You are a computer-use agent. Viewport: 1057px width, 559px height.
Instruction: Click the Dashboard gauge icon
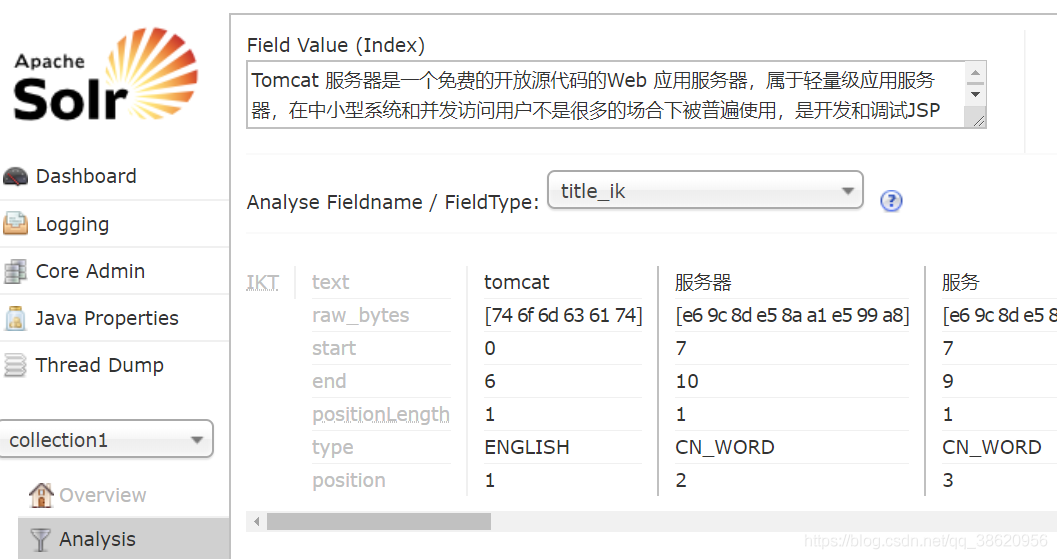tap(15, 177)
